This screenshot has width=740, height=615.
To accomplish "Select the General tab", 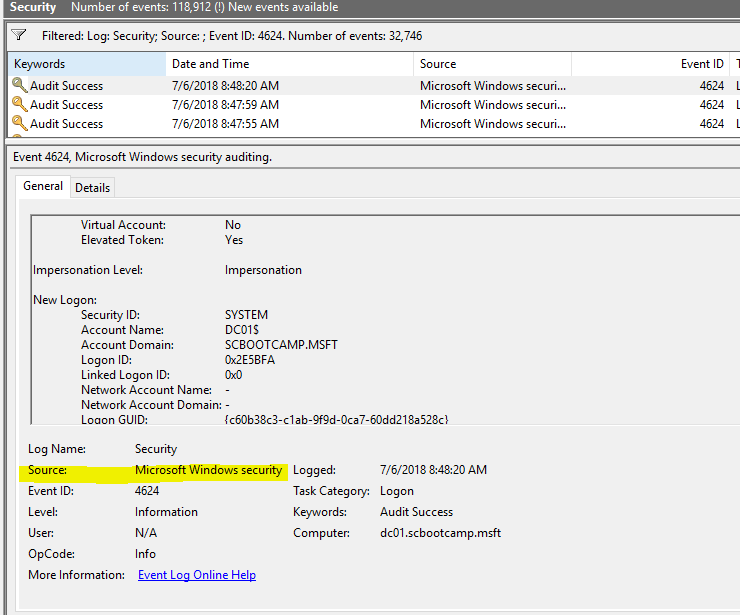I will 43,186.
